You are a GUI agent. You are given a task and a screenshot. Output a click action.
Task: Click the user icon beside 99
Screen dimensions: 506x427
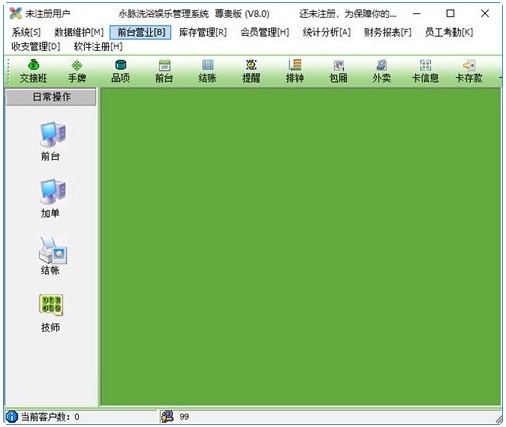(167, 416)
